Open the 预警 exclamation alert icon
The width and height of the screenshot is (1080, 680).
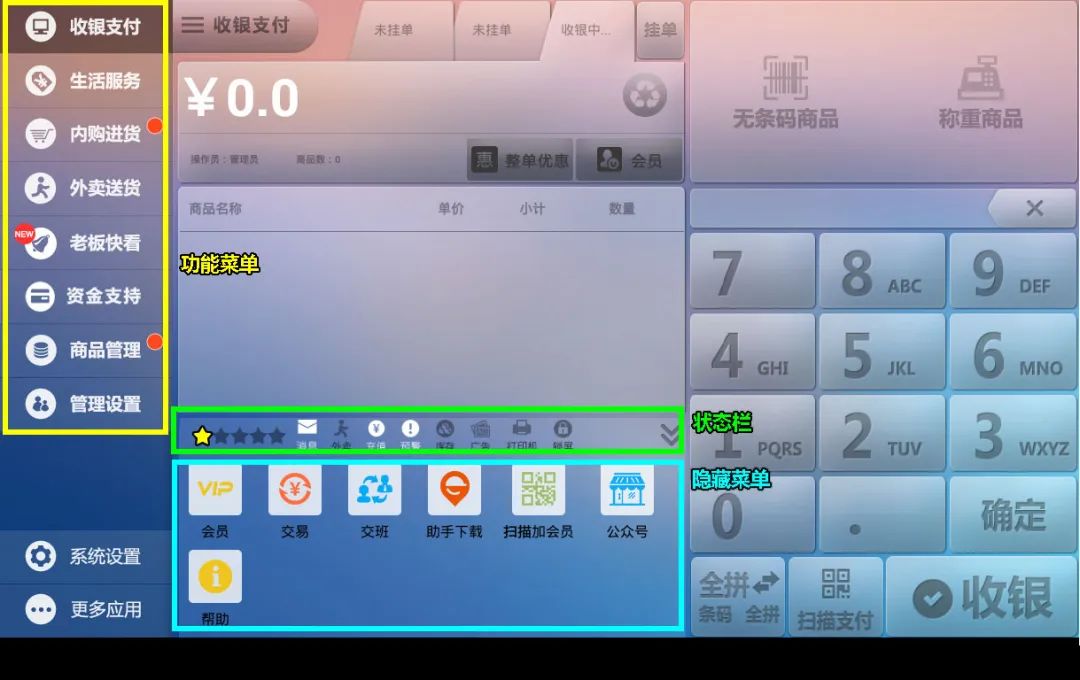(411, 434)
